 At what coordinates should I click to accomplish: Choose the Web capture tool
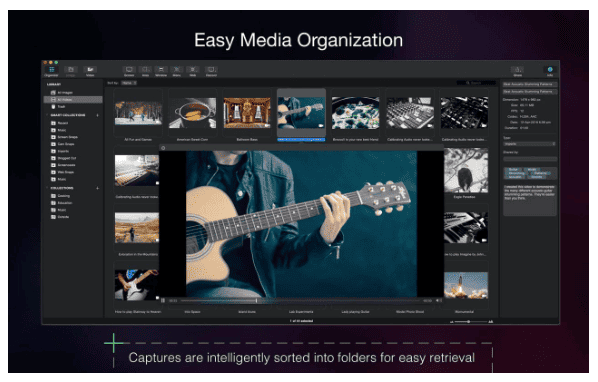click(193, 71)
